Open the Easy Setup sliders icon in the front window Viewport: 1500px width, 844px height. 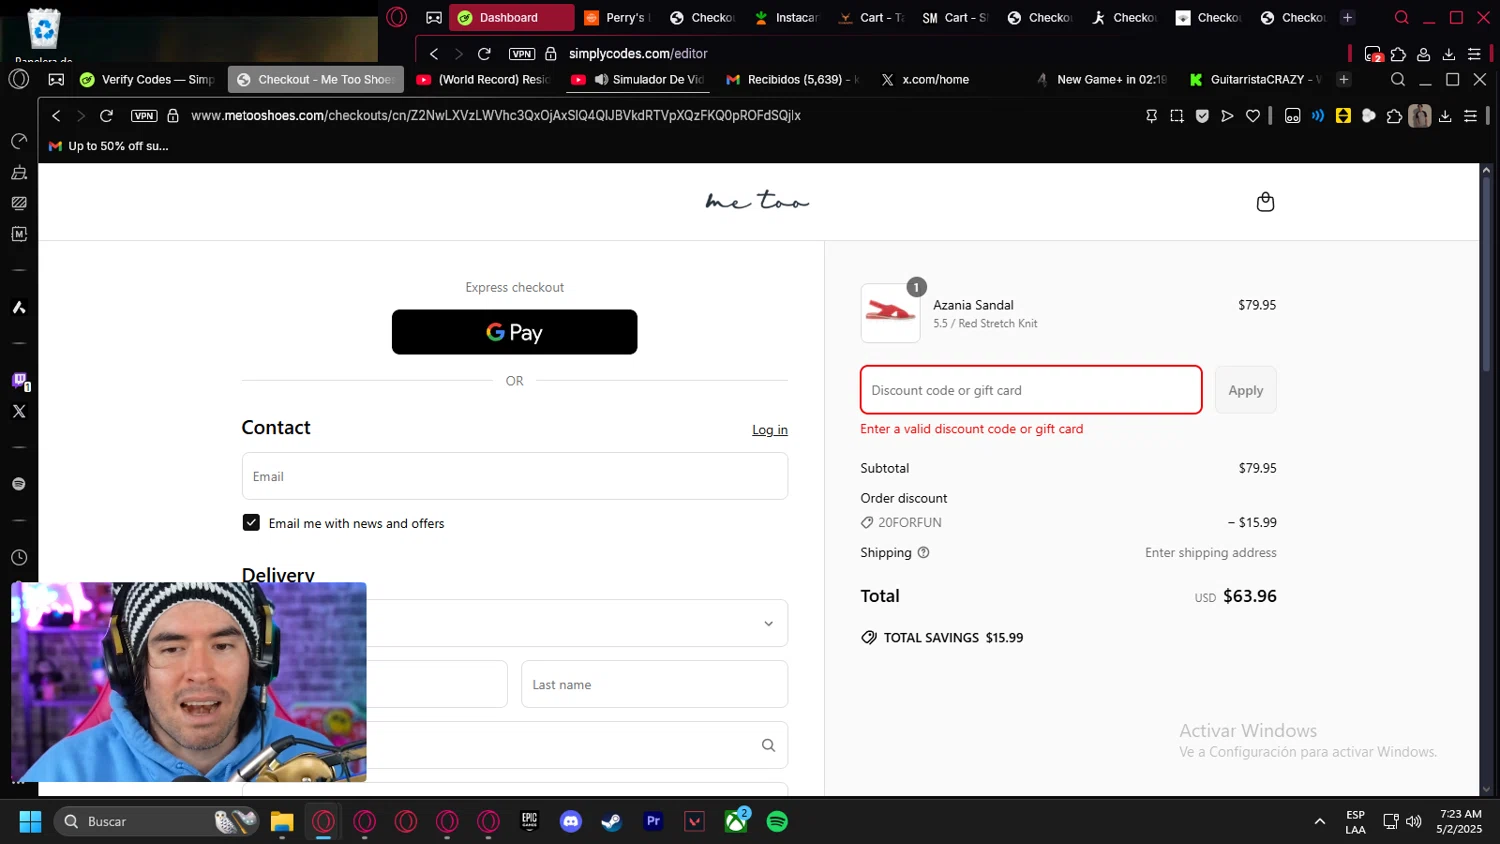pos(1470,116)
